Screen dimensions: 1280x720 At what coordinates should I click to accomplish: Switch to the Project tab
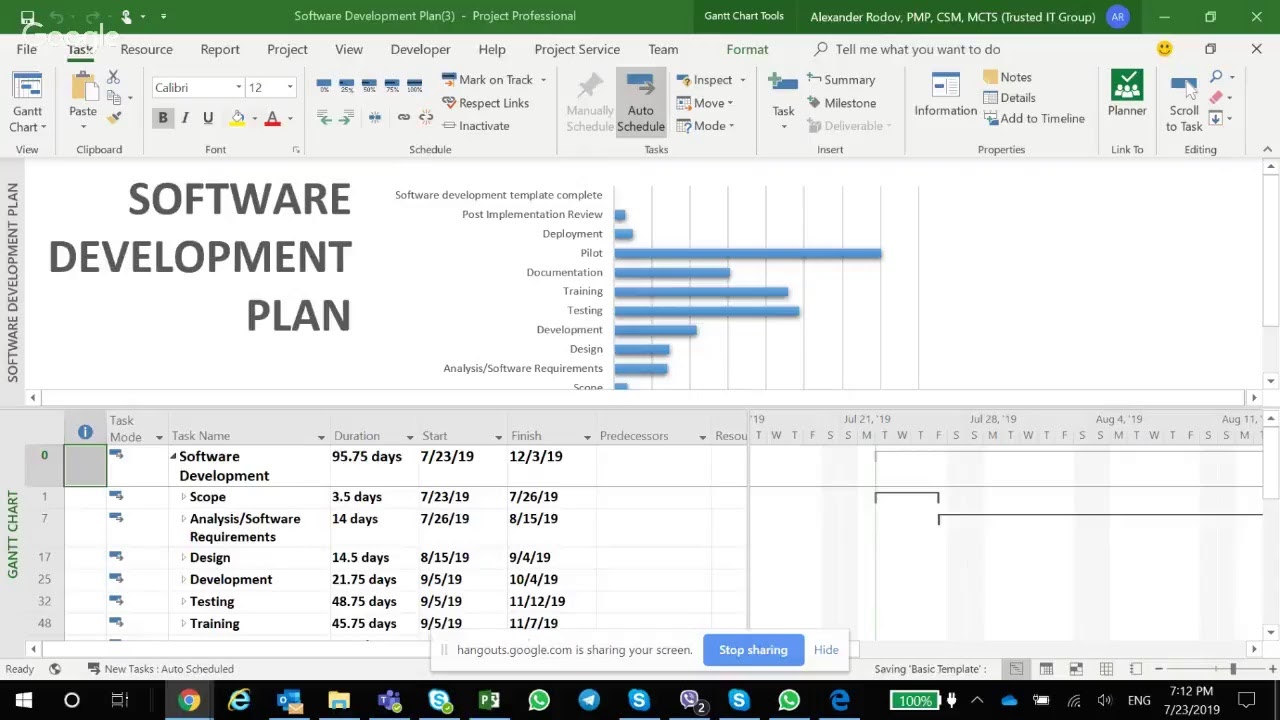tap(287, 49)
